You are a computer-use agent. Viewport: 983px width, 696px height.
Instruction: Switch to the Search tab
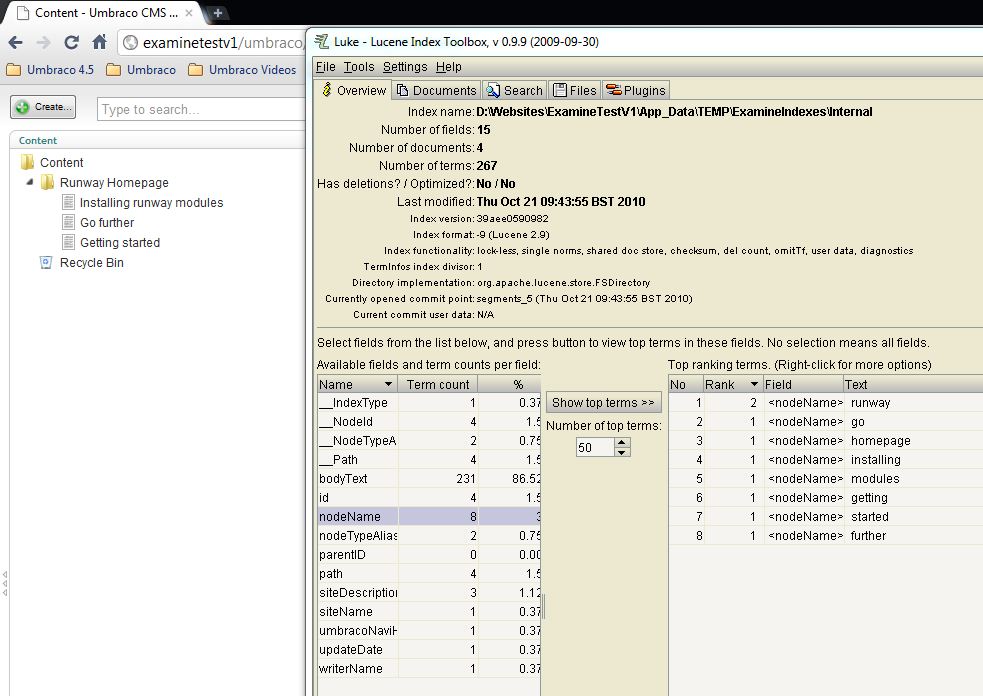tap(514, 90)
